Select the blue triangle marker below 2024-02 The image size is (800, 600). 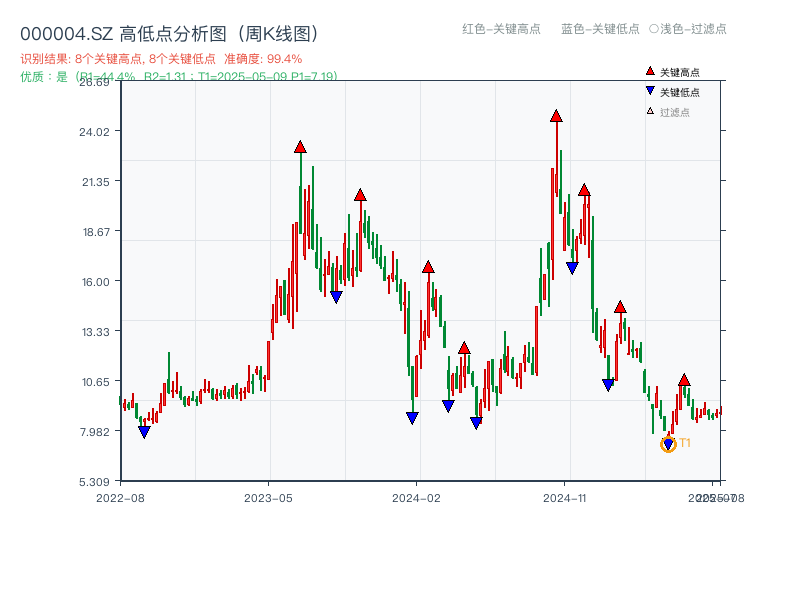click(412, 415)
